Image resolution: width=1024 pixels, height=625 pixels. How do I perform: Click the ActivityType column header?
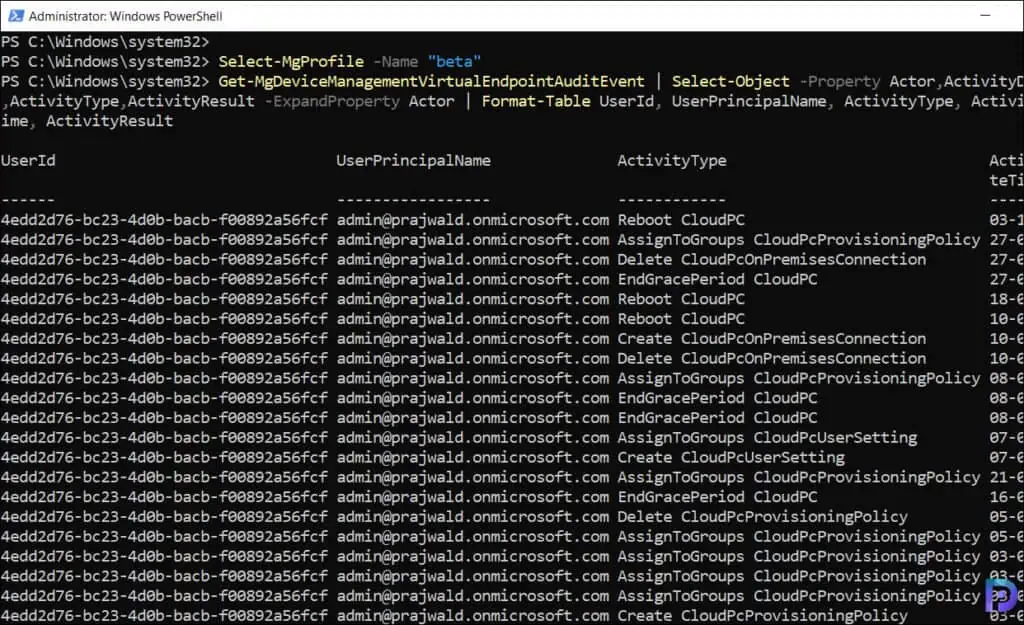[672, 161]
